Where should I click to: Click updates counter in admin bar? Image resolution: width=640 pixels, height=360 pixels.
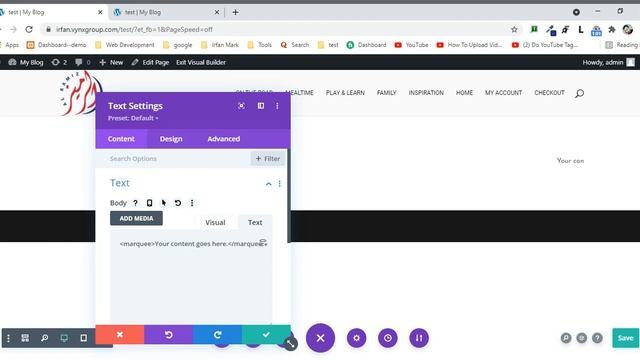(60, 62)
